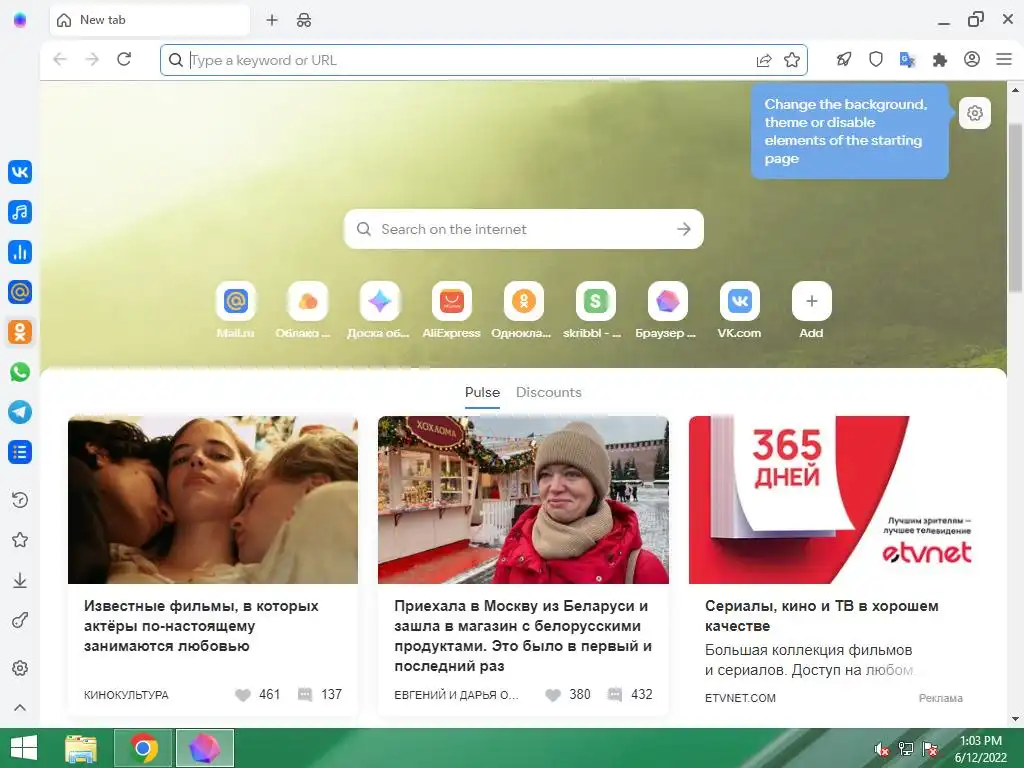This screenshot has width=1024, height=768.
Task: Open the skribbl quick tile
Action: point(595,310)
